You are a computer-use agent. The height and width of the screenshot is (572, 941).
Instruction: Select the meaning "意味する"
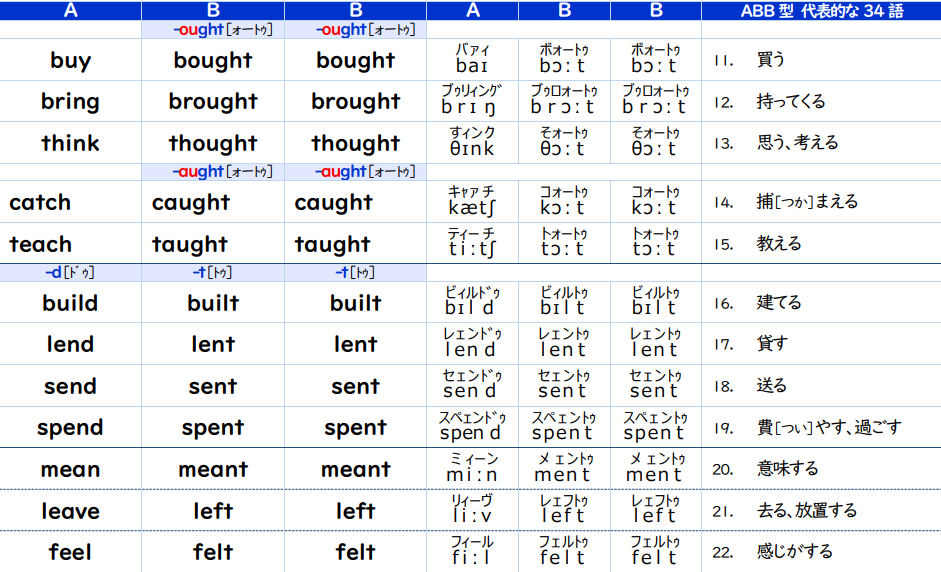point(787,469)
